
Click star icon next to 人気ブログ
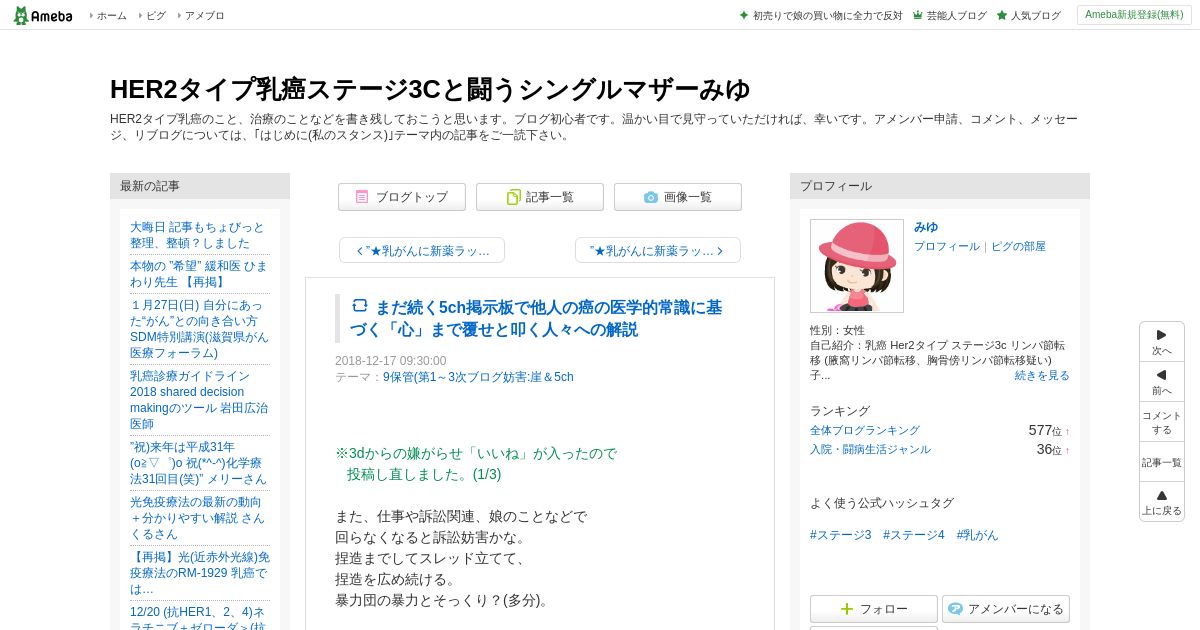1002,15
